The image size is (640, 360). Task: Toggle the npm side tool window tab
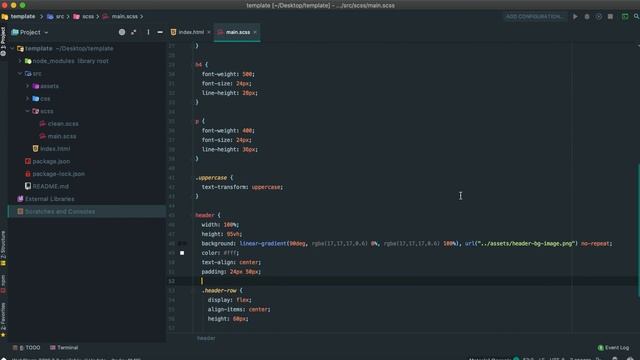click(3, 284)
